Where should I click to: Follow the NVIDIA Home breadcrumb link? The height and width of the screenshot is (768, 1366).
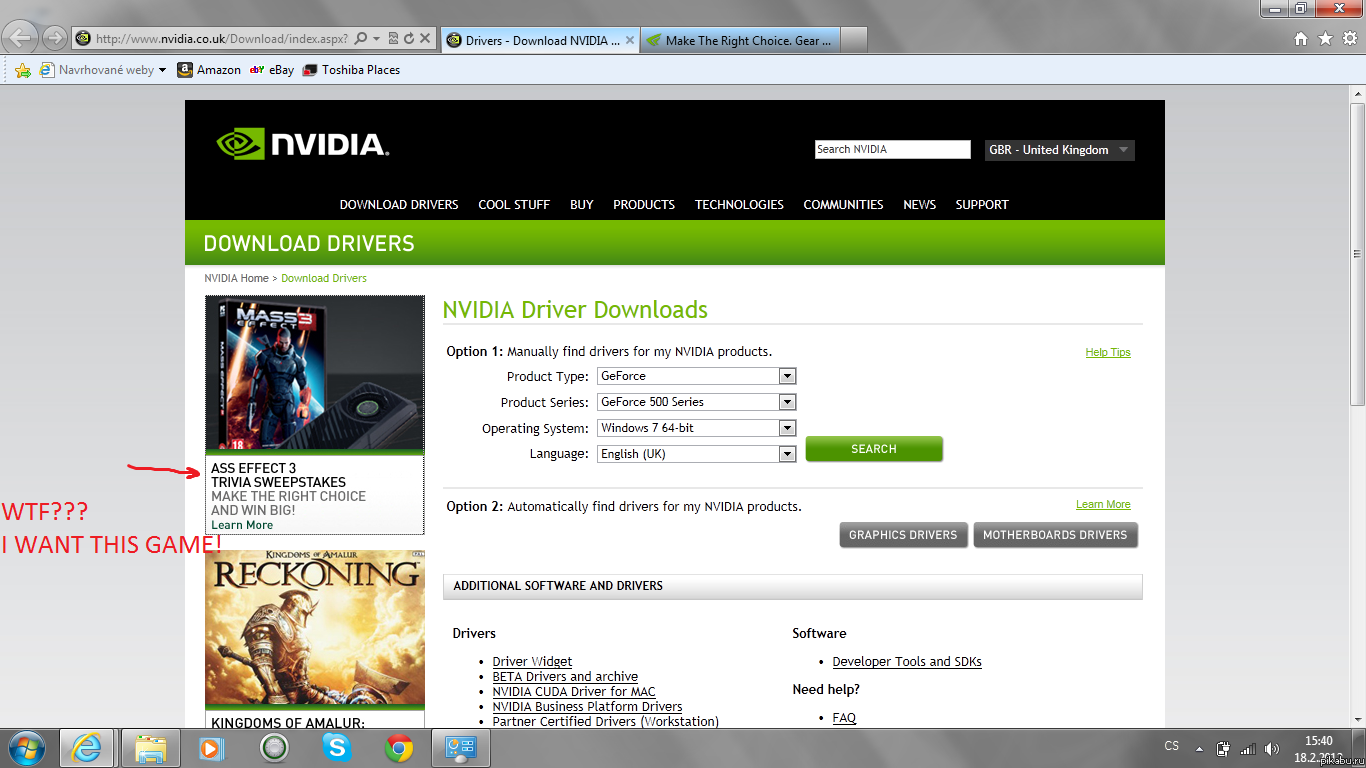pyautogui.click(x=236, y=278)
